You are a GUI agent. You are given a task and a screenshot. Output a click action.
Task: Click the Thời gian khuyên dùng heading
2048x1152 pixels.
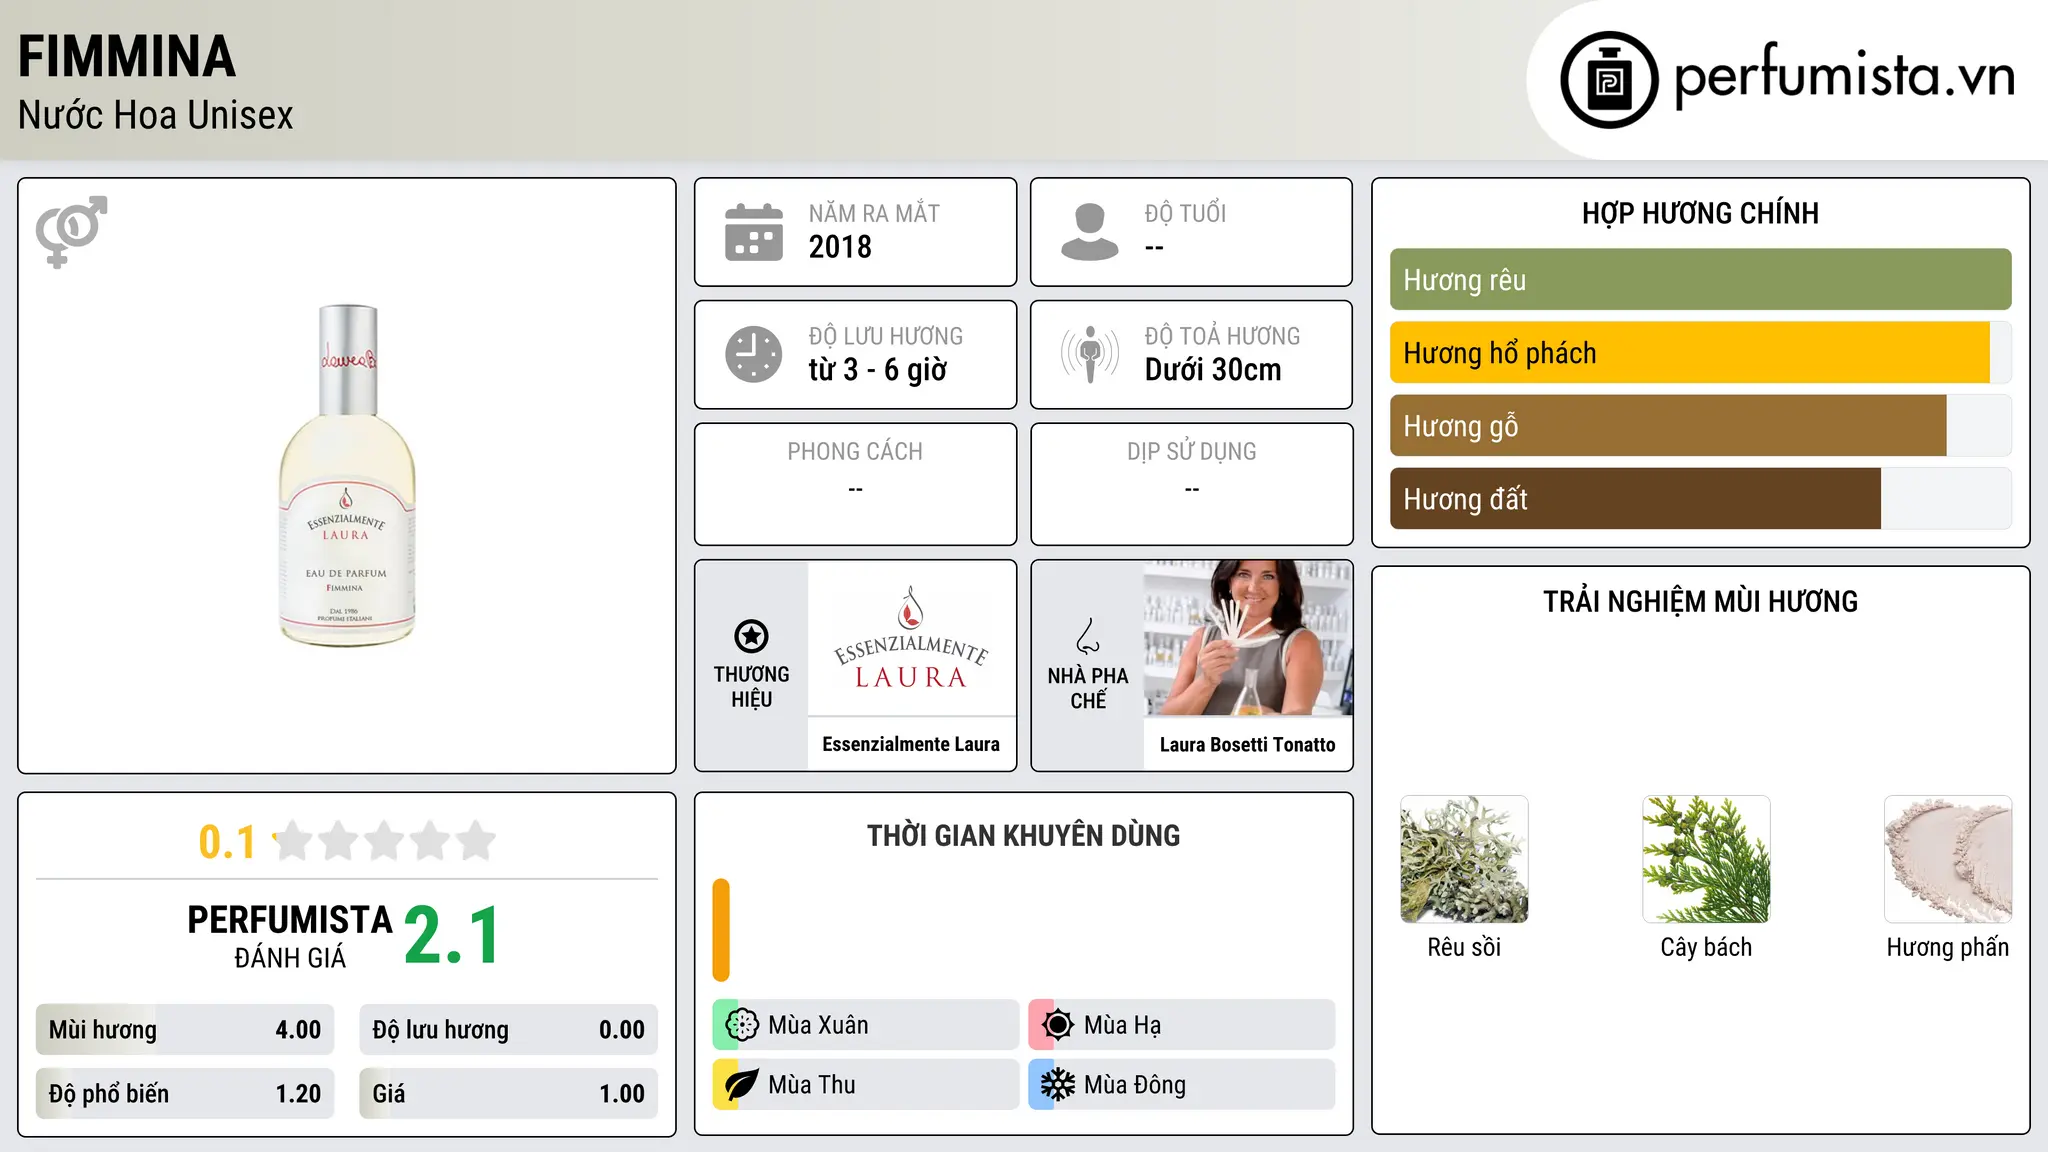click(x=1024, y=835)
